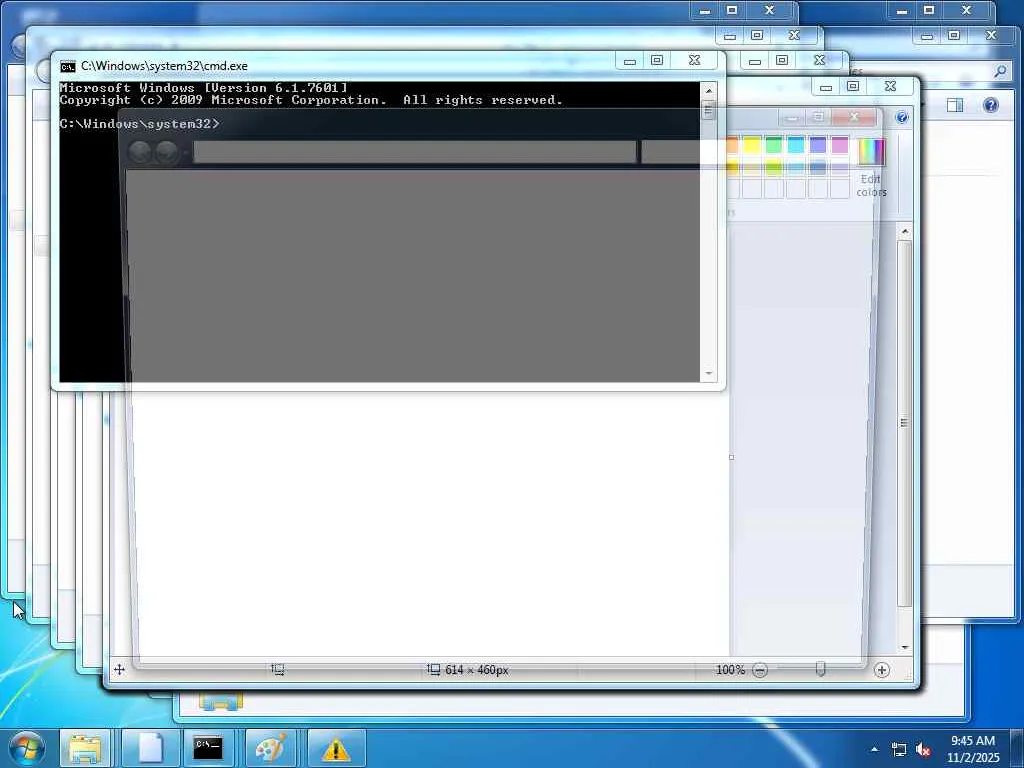Zoom in with Paint's plus button
This screenshot has width=1024, height=768.
pyautogui.click(x=882, y=670)
